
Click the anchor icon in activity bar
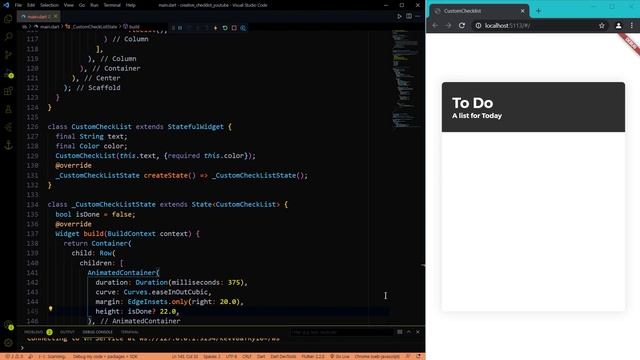[8, 145]
